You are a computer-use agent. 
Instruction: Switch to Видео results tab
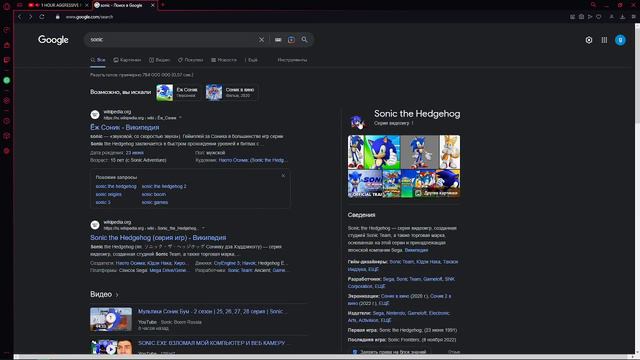[x=160, y=60]
